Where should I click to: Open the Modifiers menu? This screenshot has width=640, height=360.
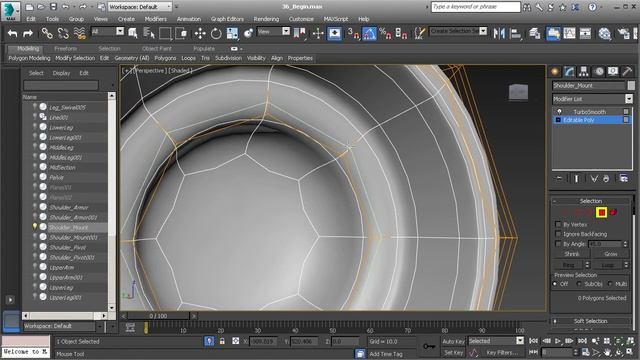coord(156,19)
